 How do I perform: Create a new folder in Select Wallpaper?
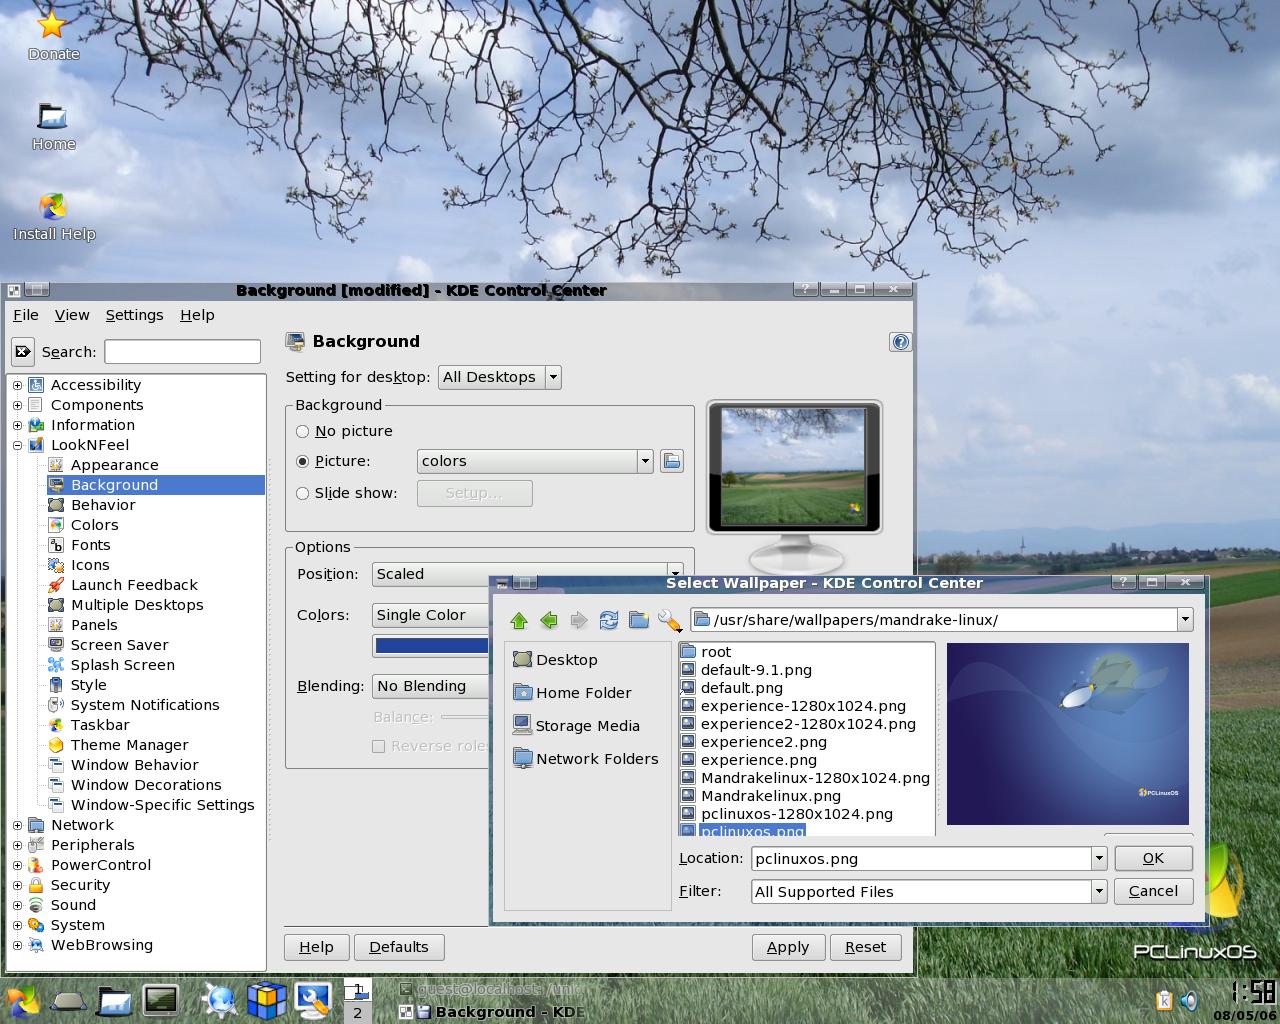pos(639,621)
